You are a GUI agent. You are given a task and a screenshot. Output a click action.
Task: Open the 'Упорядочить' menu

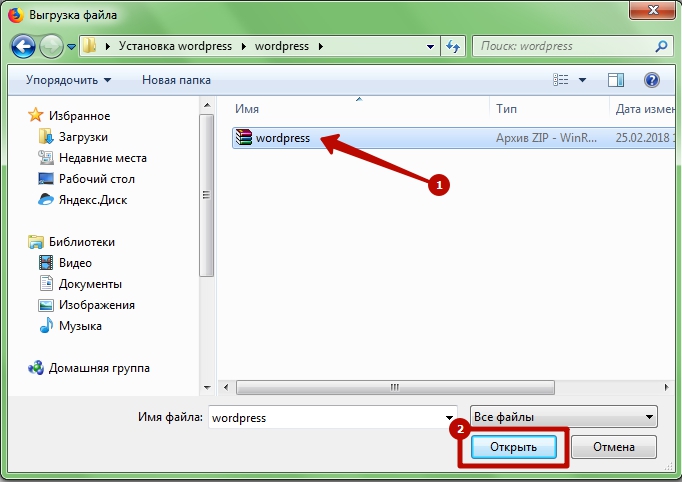(68, 80)
